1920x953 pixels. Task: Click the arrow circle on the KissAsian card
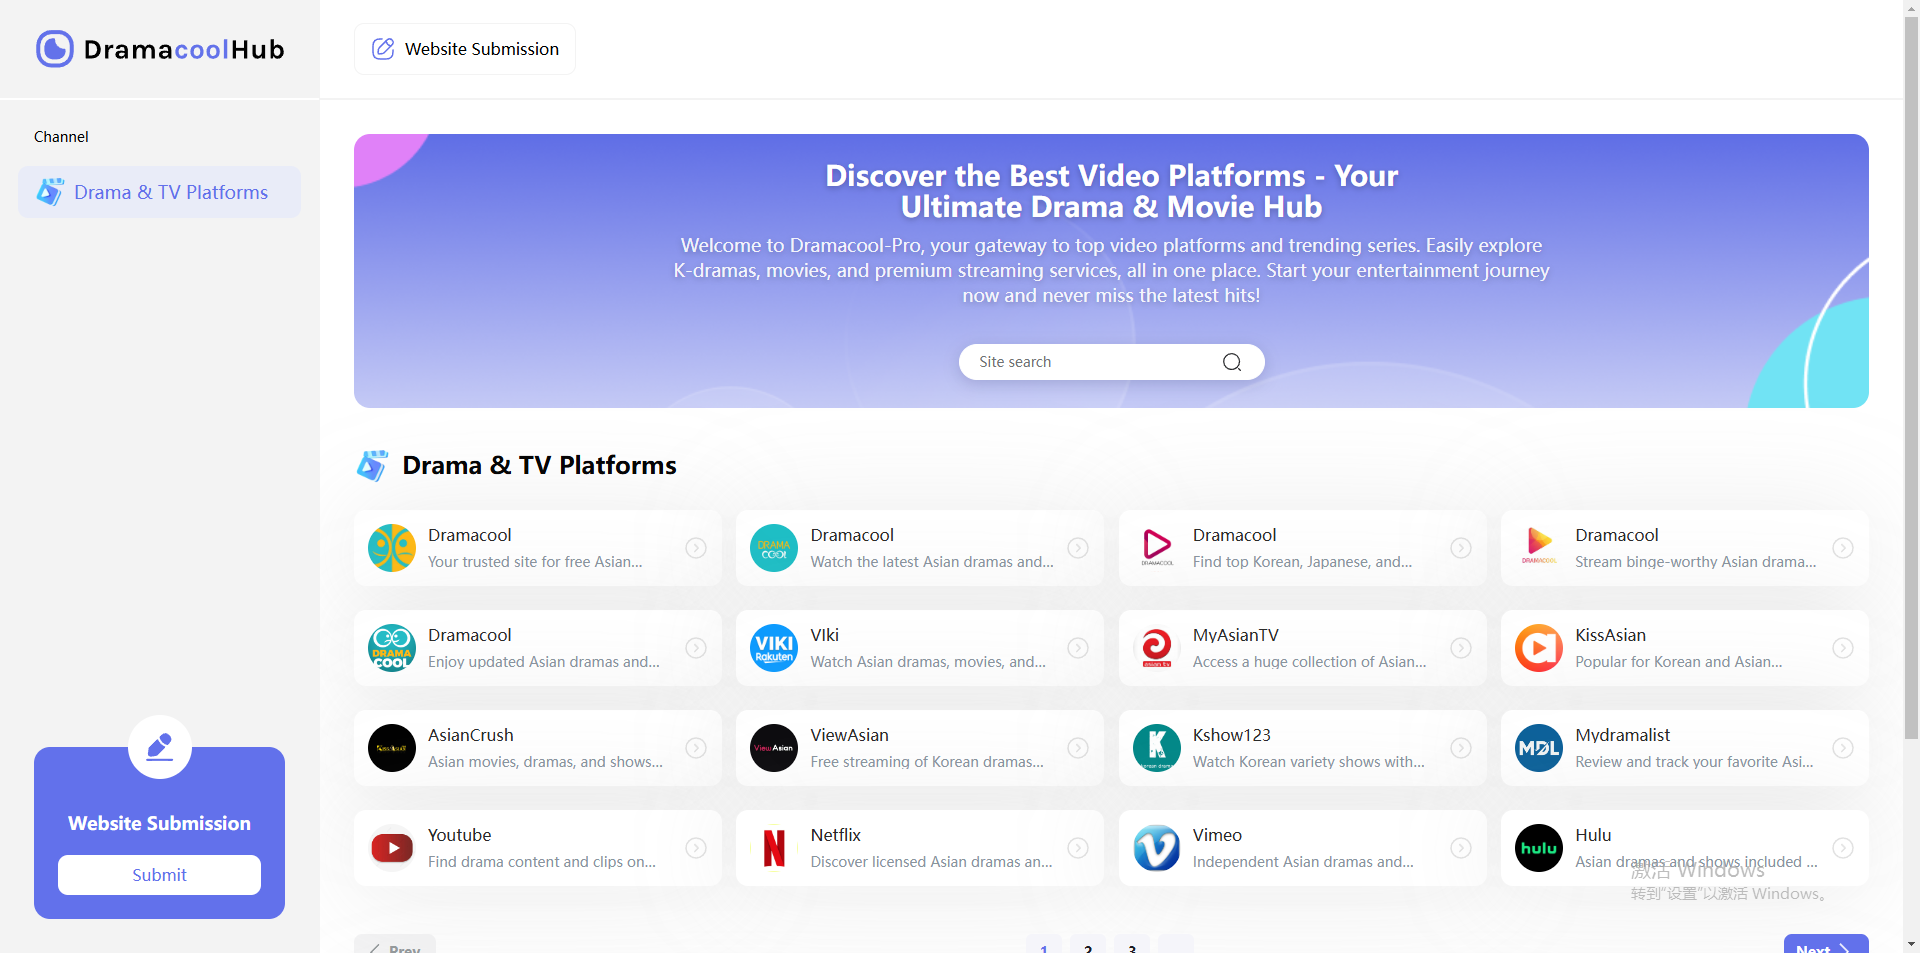[x=1843, y=648]
